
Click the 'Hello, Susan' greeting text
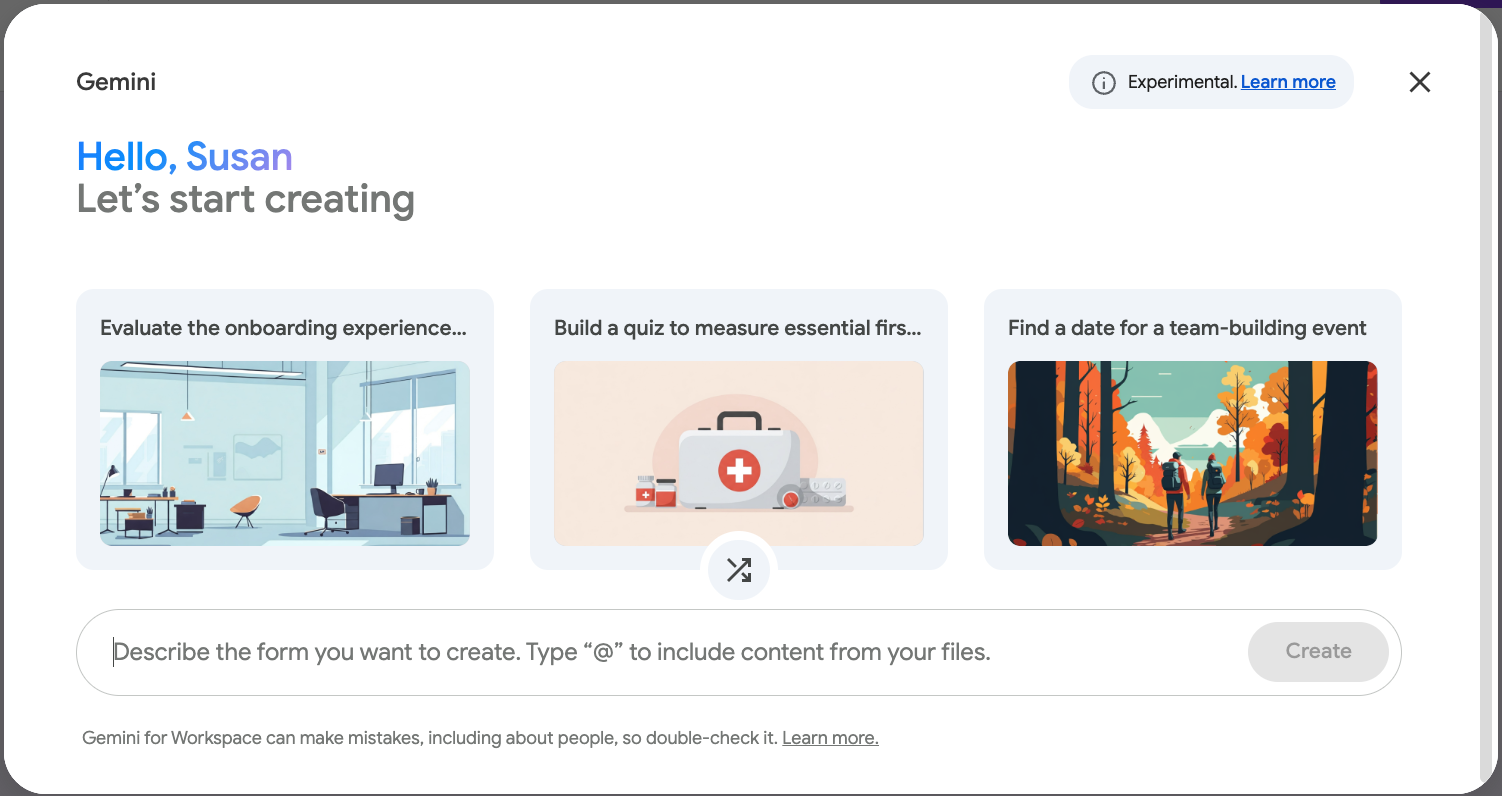[x=184, y=156]
